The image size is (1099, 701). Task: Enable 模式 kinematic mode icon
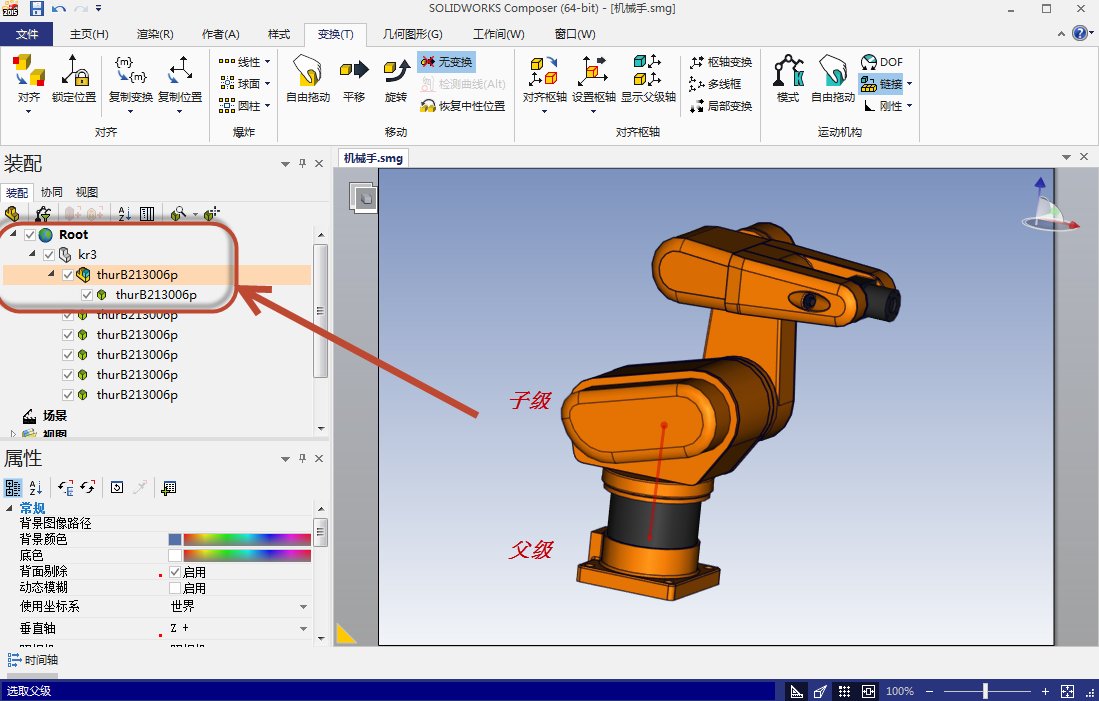788,79
